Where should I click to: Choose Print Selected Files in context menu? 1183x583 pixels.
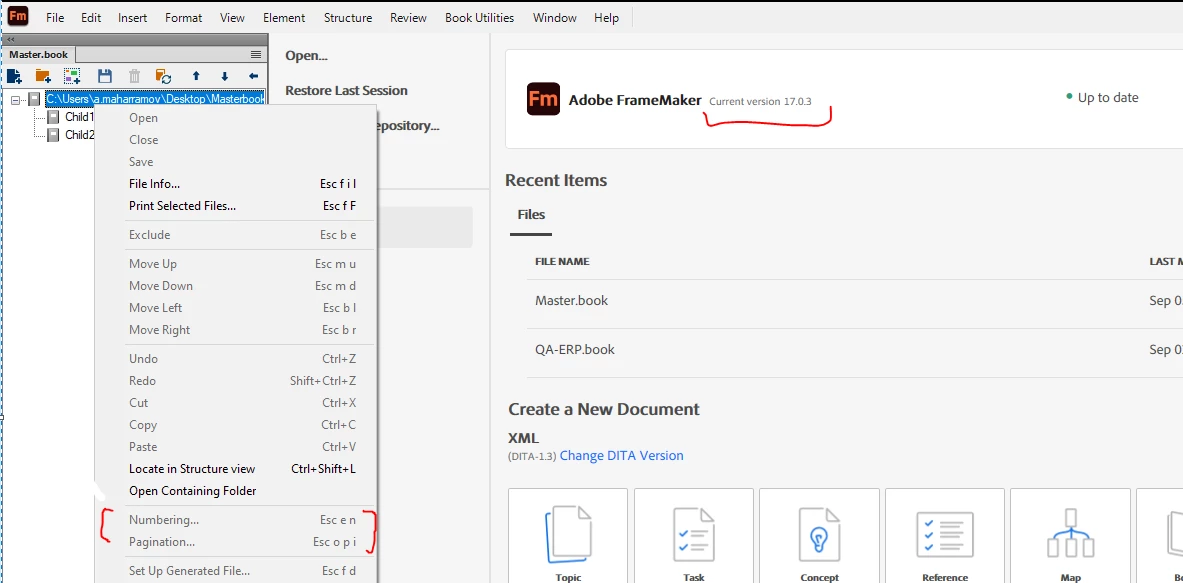235,206
